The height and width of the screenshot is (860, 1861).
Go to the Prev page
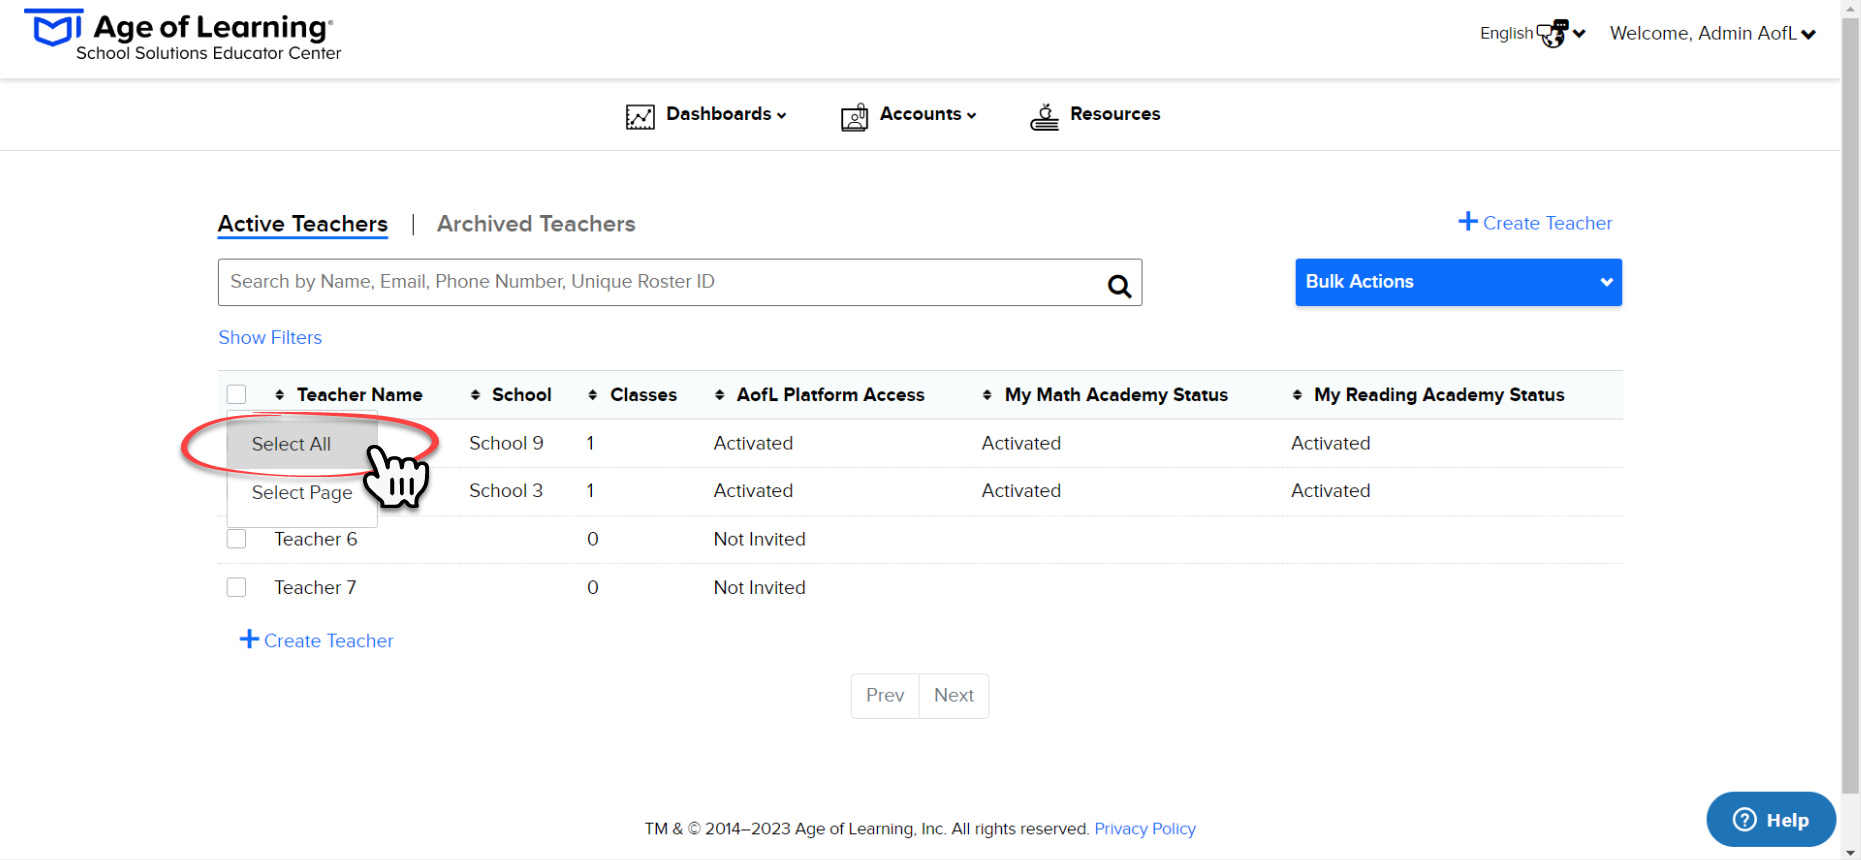(885, 695)
